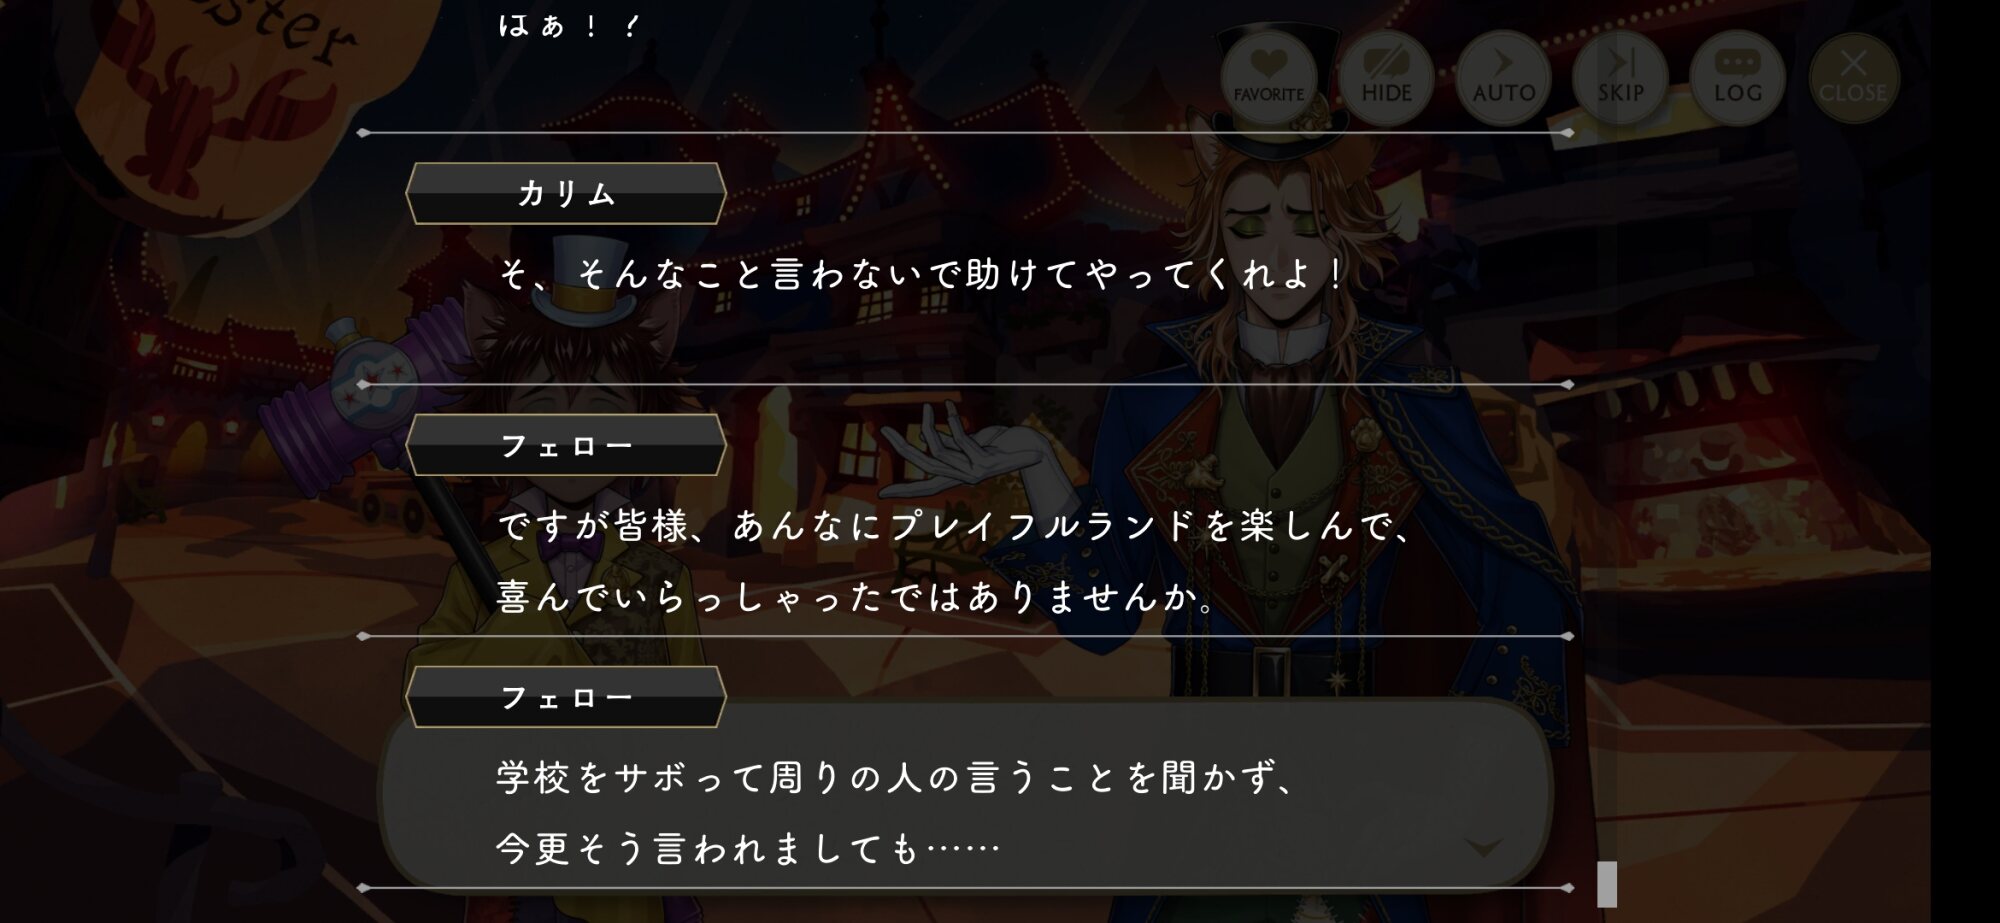The height and width of the screenshot is (923, 2000).
Task: Click the log scrollbar thumb
Action: 1607,884
